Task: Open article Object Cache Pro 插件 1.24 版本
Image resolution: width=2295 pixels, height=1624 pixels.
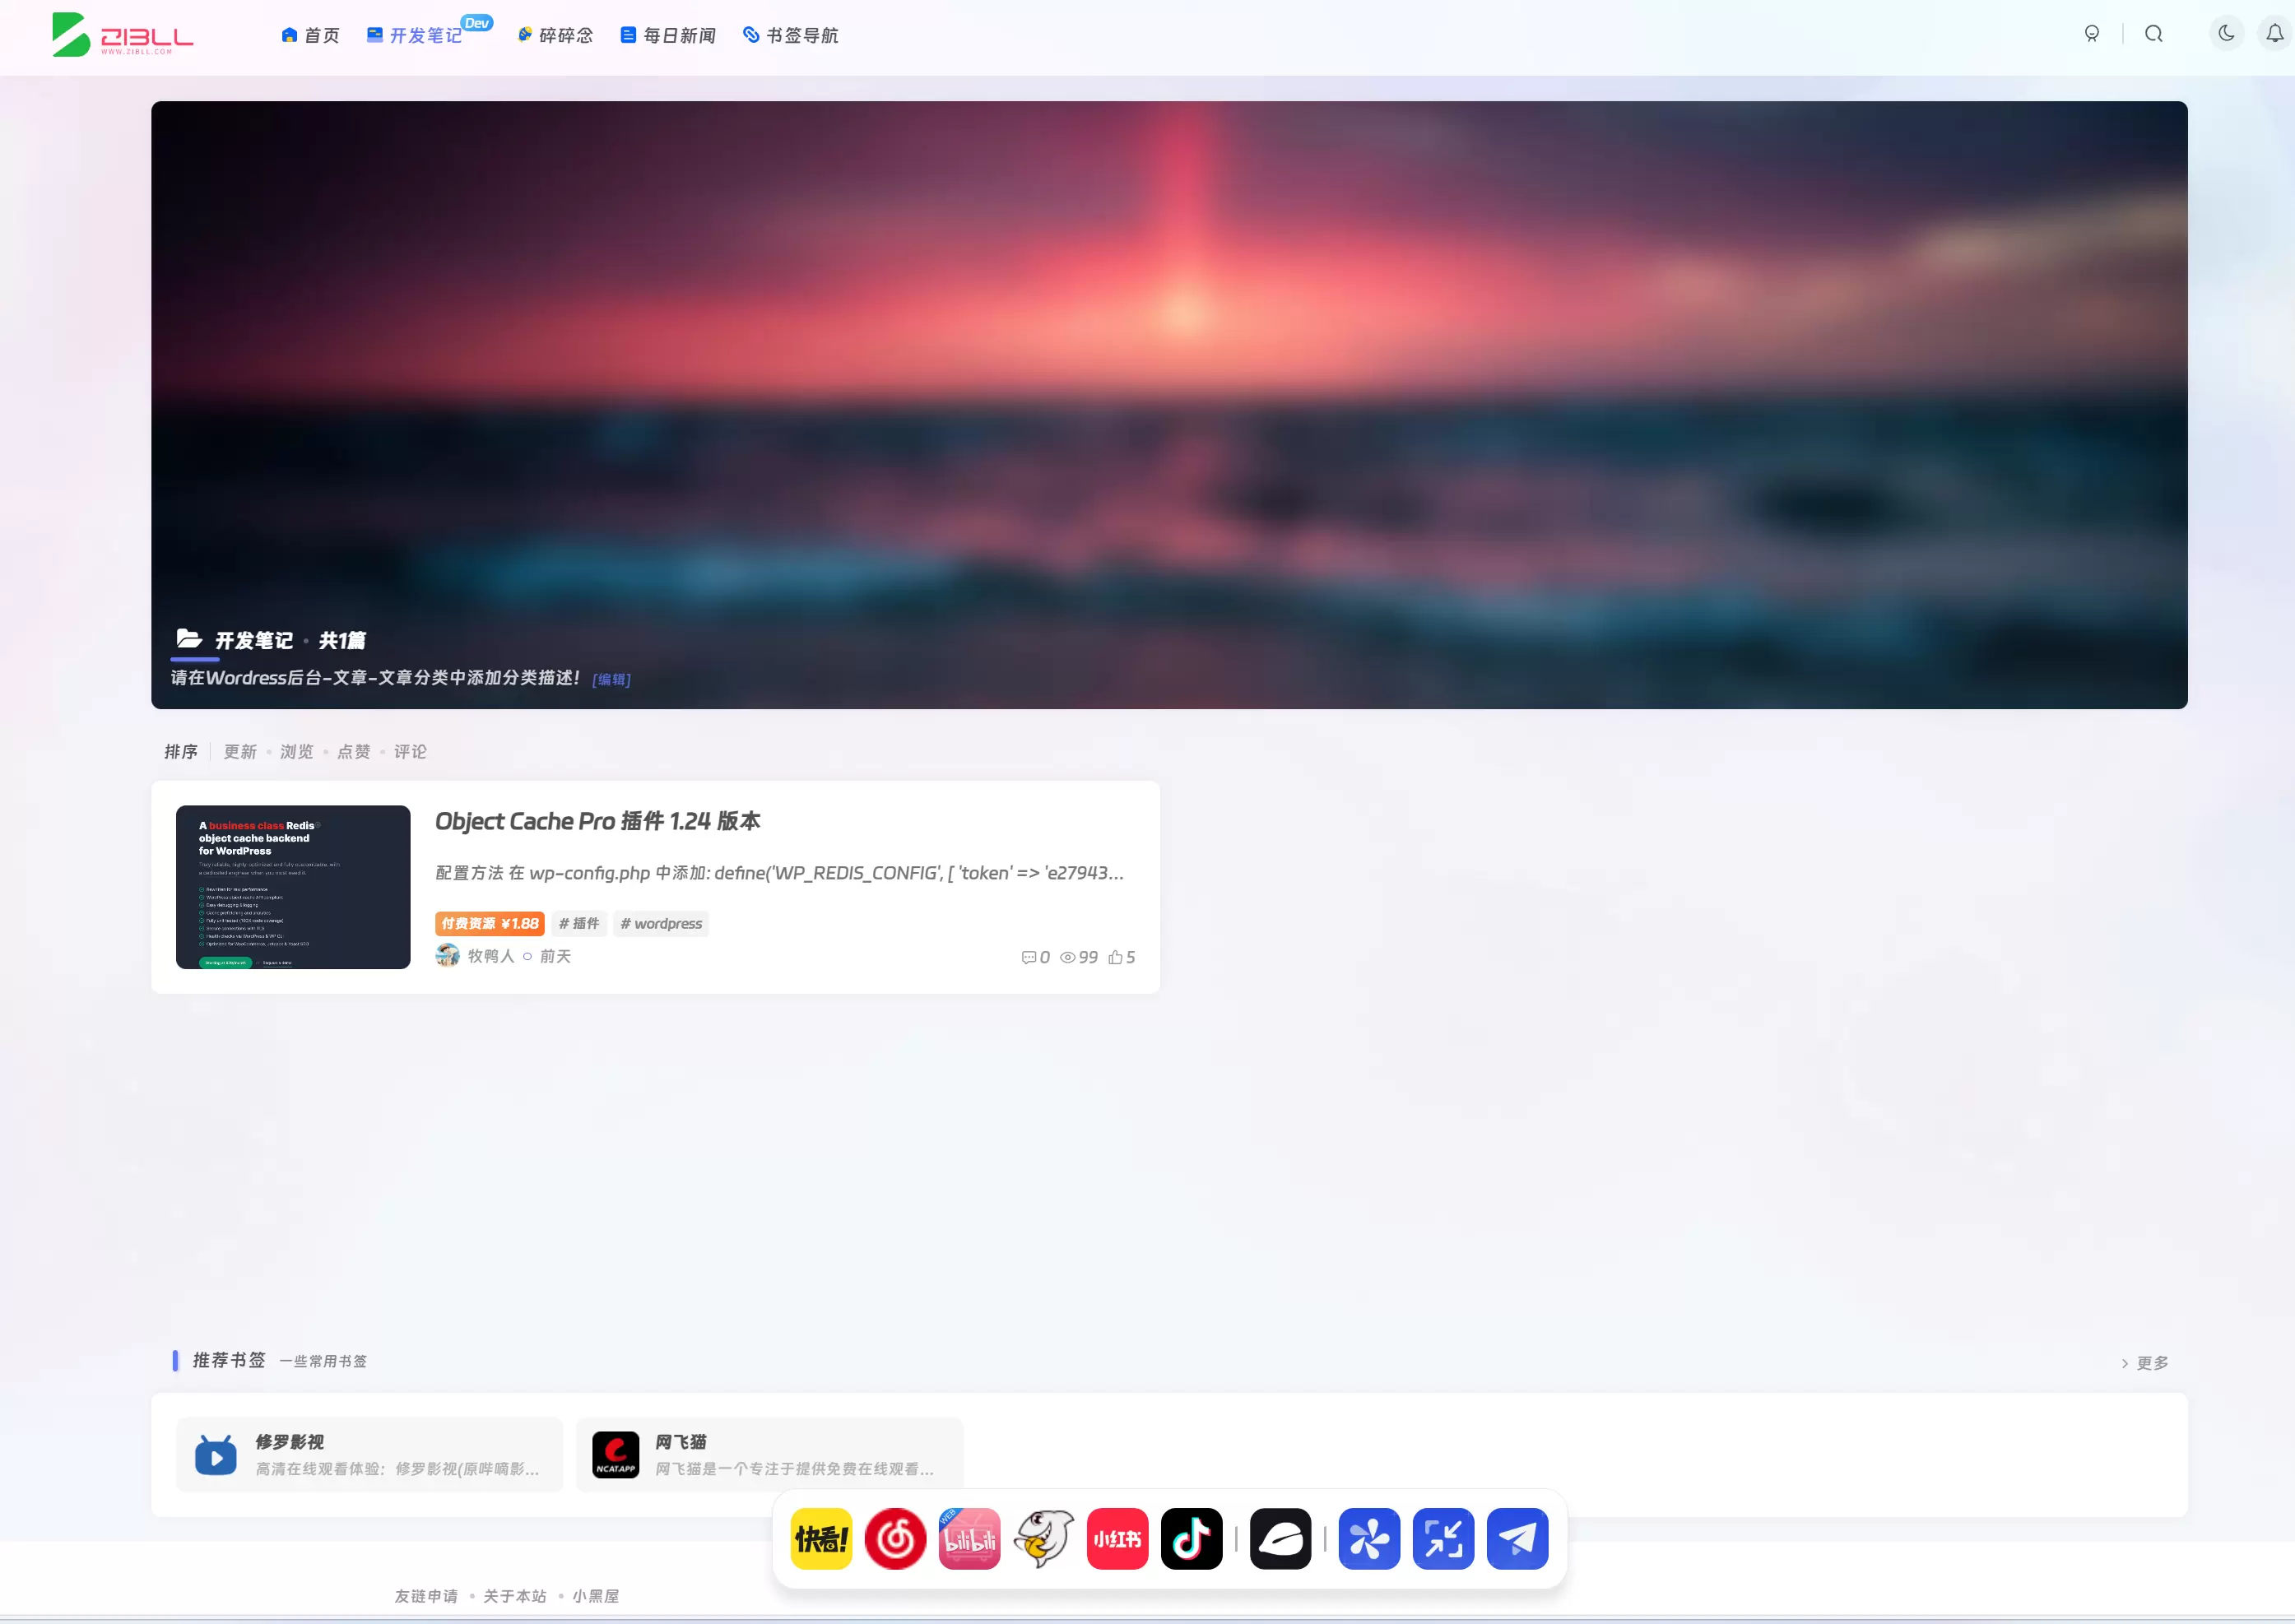Action: tap(597, 821)
